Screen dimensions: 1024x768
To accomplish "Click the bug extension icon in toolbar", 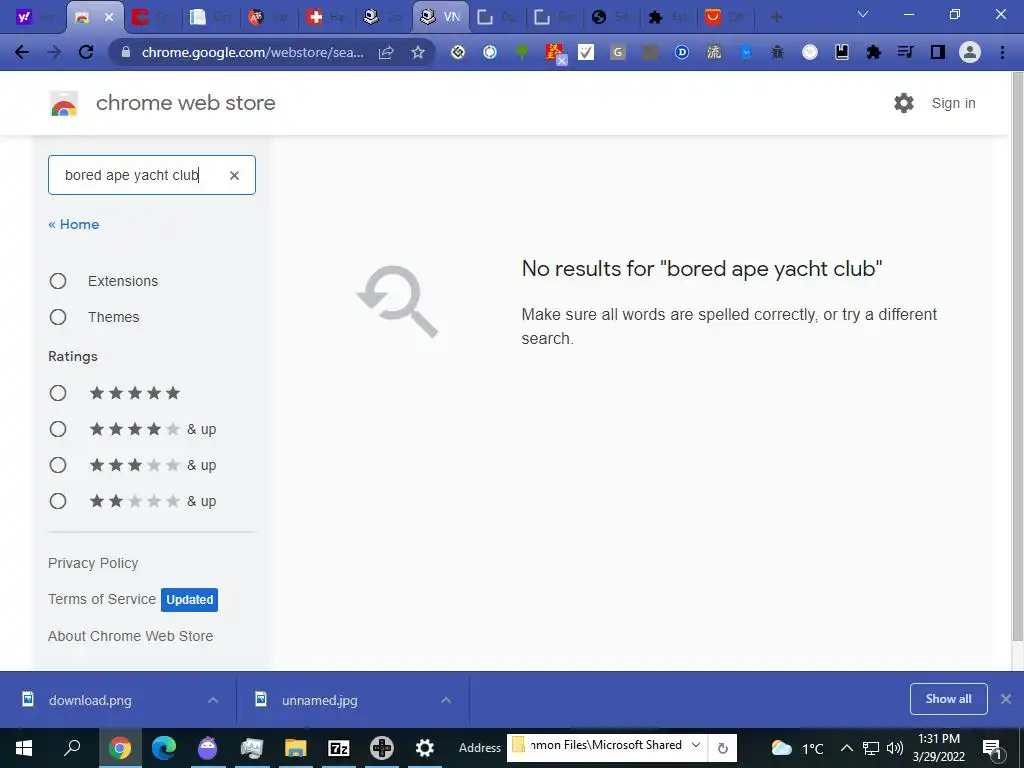I will (777, 52).
